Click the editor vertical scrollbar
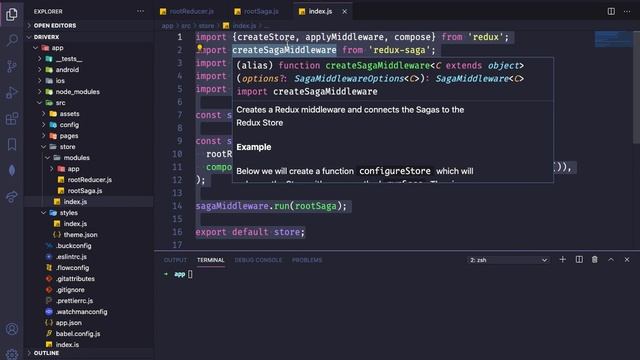 pyautogui.click(x=636, y=88)
